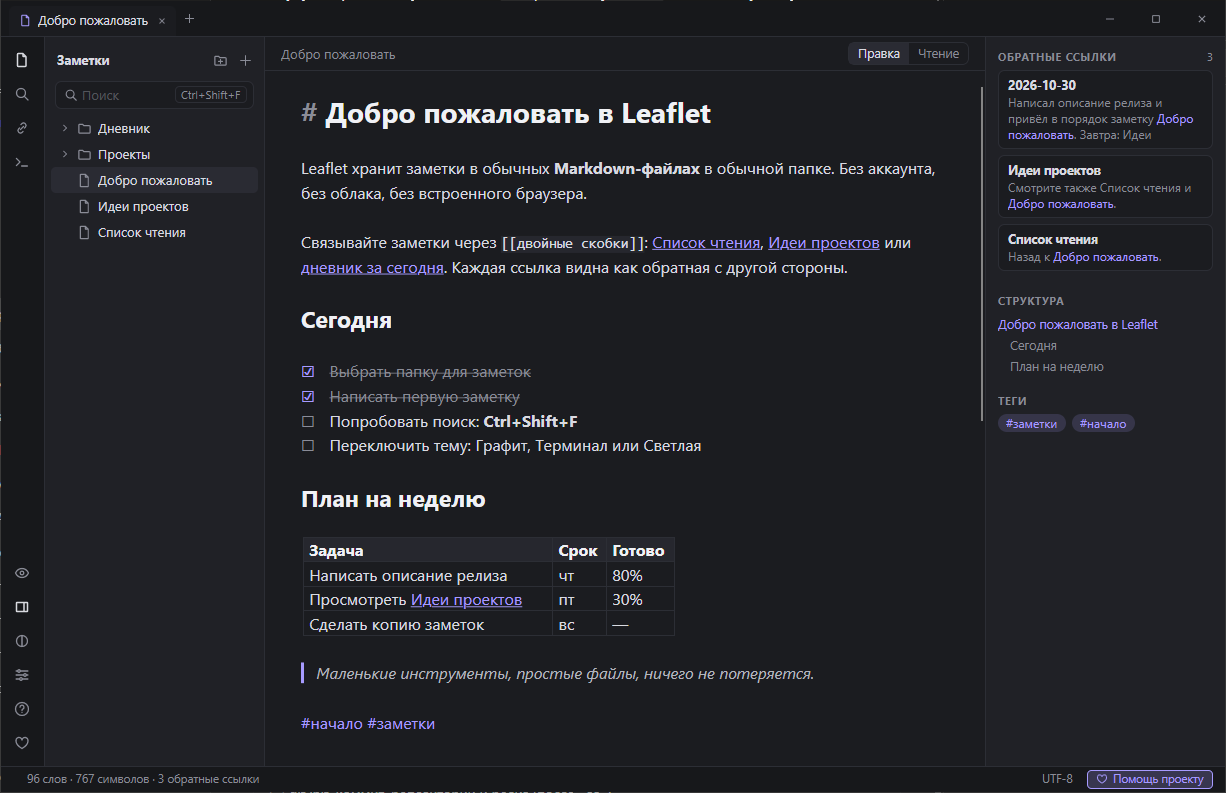Switch theme with the half-circle contrast icon
Image resolution: width=1226 pixels, height=793 pixels.
[22, 641]
